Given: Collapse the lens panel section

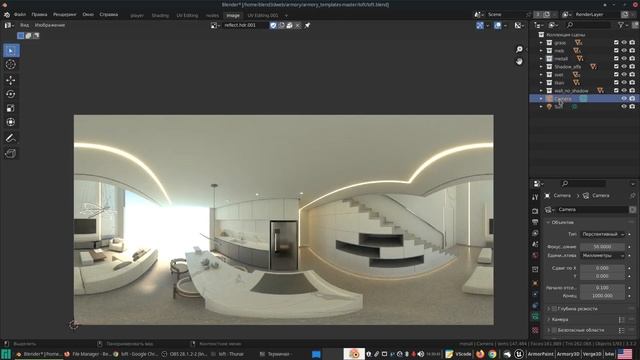Looking at the screenshot, I should [549, 222].
